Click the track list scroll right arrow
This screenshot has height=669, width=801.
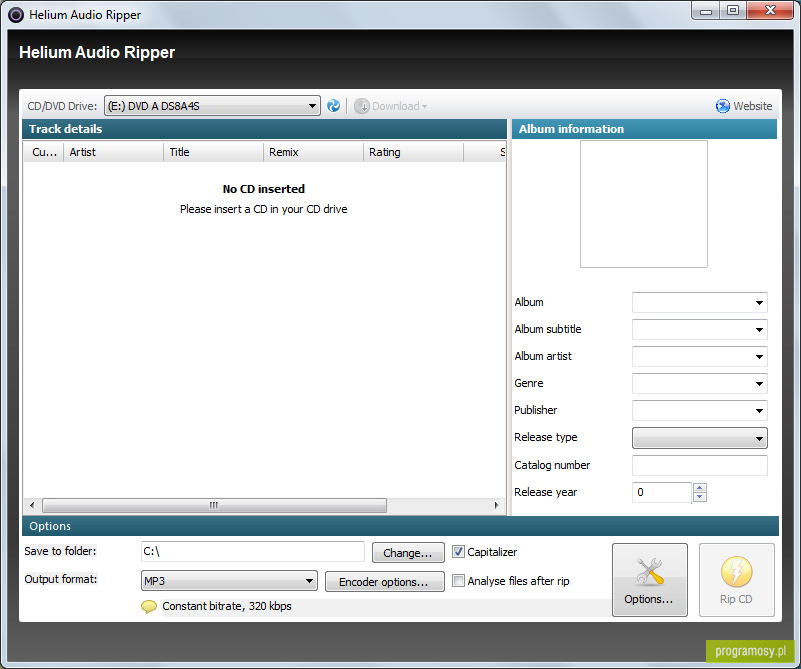point(497,506)
